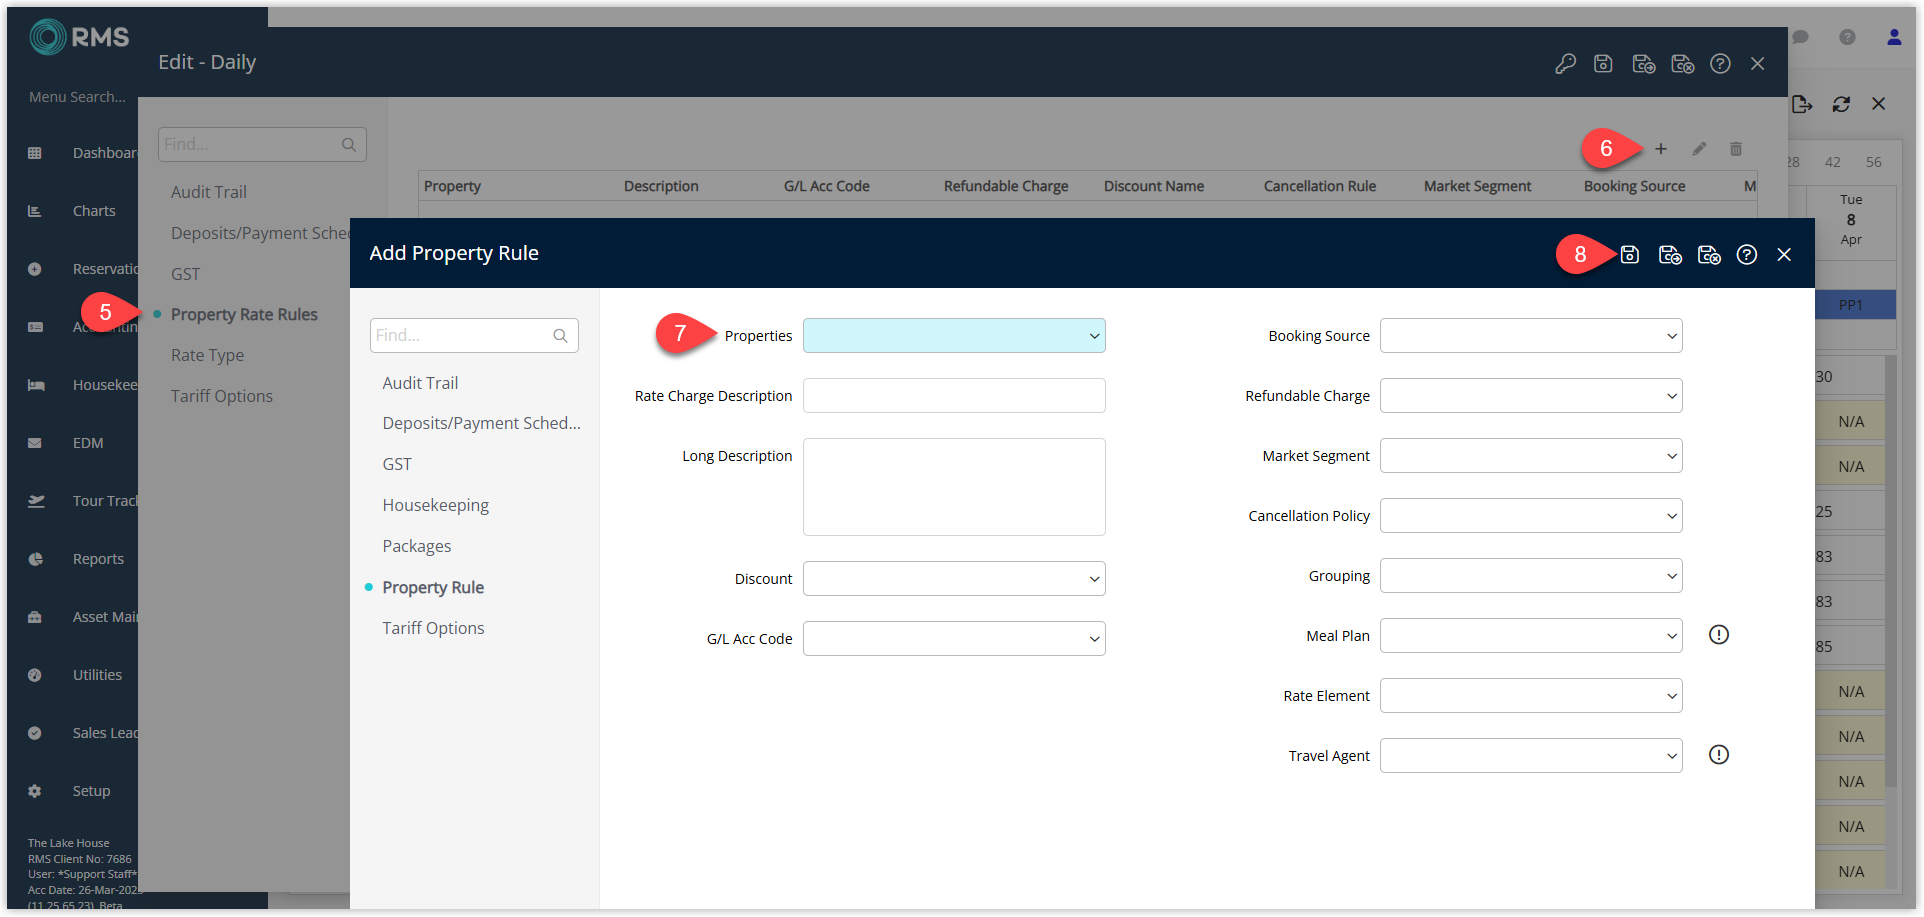Image resolution: width=1924 pixels, height=917 pixels.
Task: Close the Add Property Rule dialog
Action: (1784, 255)
